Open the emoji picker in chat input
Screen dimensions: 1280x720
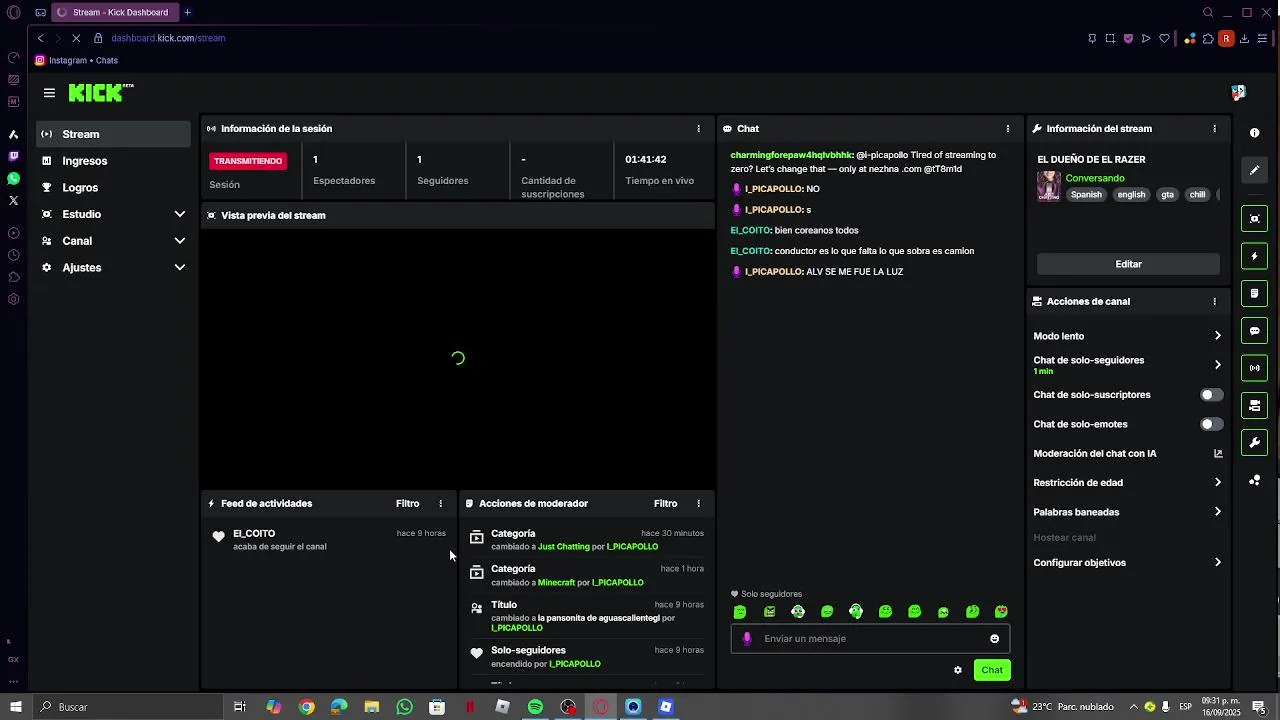pyautogui.click(x=994, y=639)
